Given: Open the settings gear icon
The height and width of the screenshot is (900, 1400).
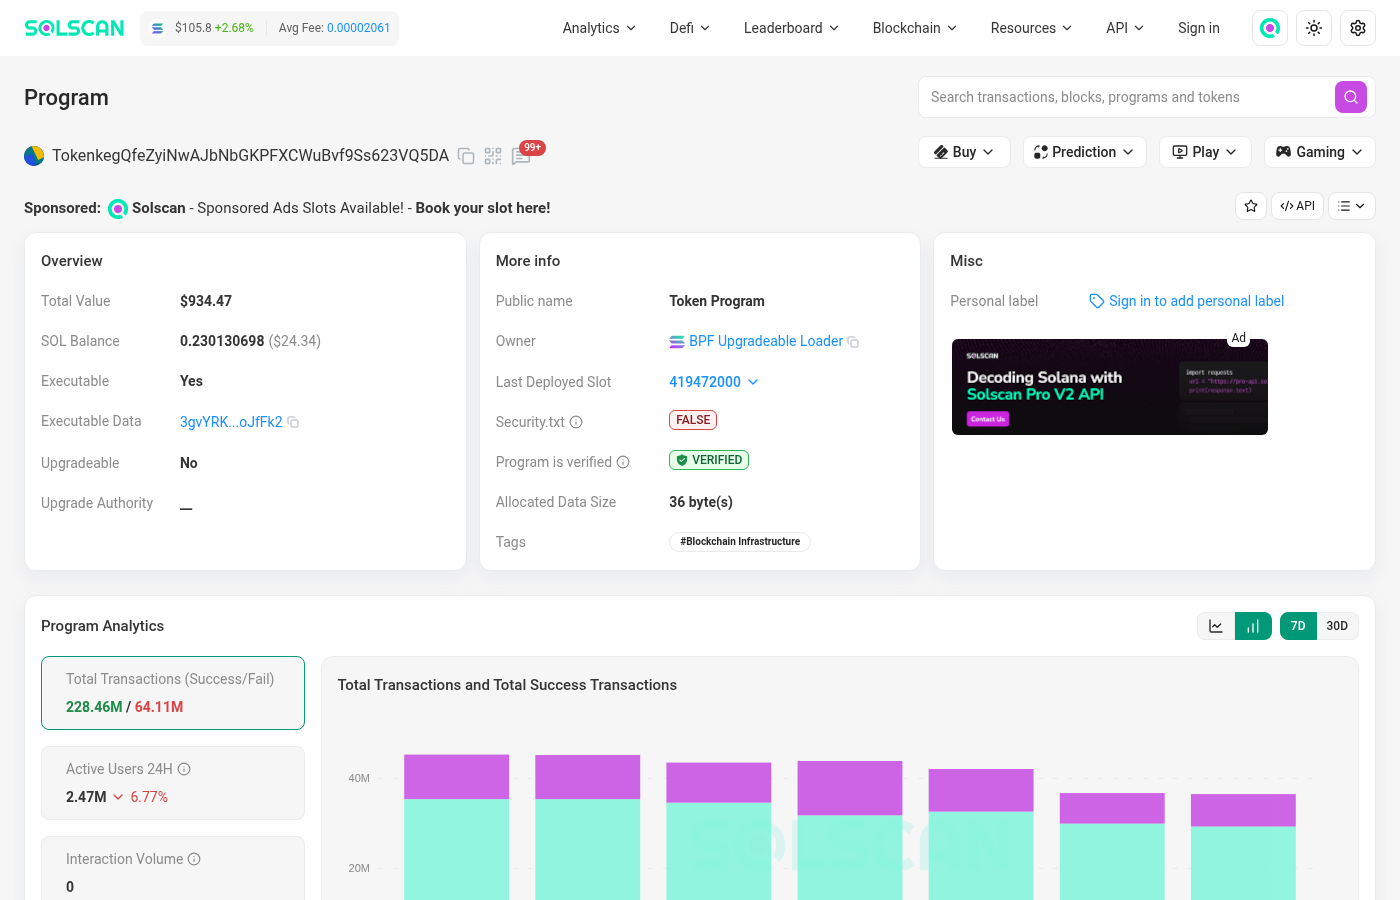Looking at the screenshot, I should 1358,28.
